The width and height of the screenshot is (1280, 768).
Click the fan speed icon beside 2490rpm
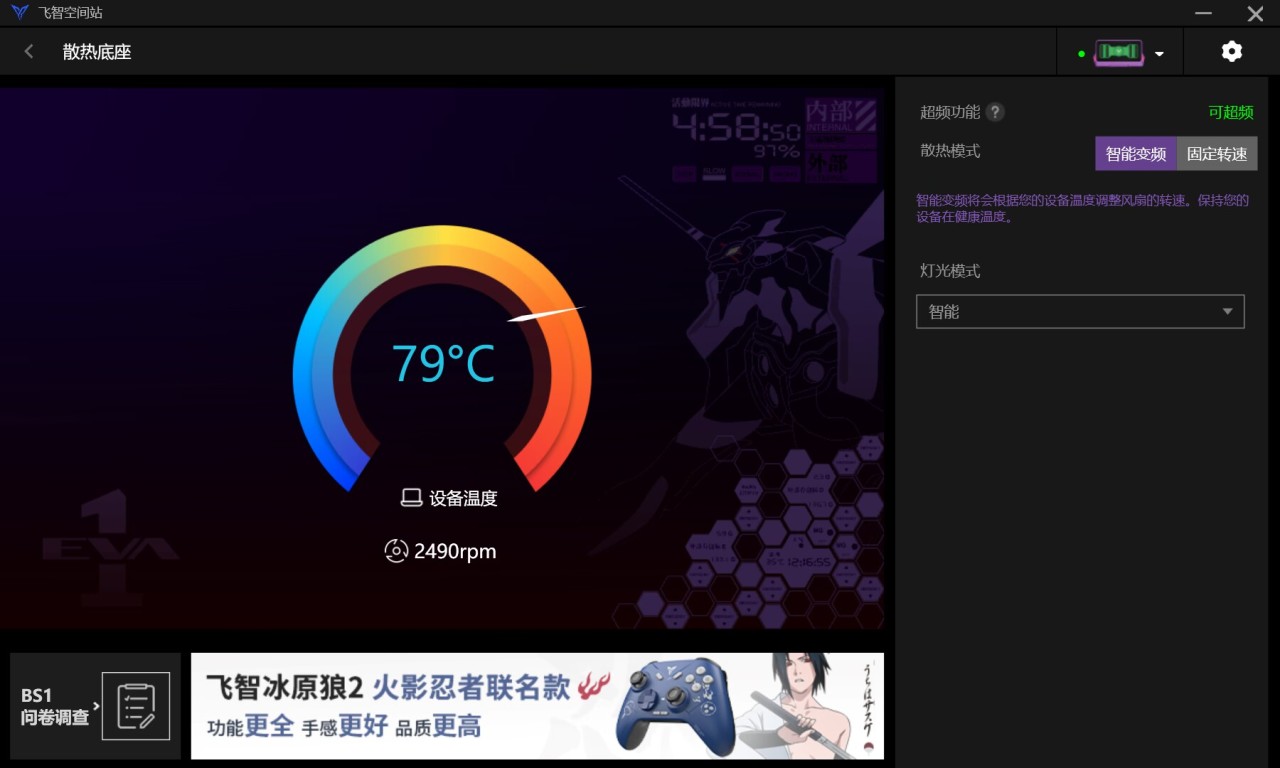pyautogui.click(x=396, y=551)
